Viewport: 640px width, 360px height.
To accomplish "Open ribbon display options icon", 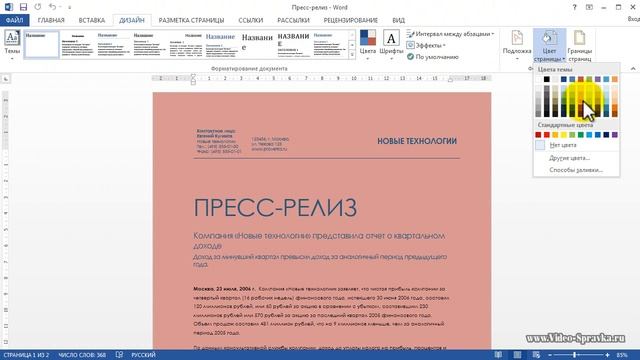I will point(589,7).
